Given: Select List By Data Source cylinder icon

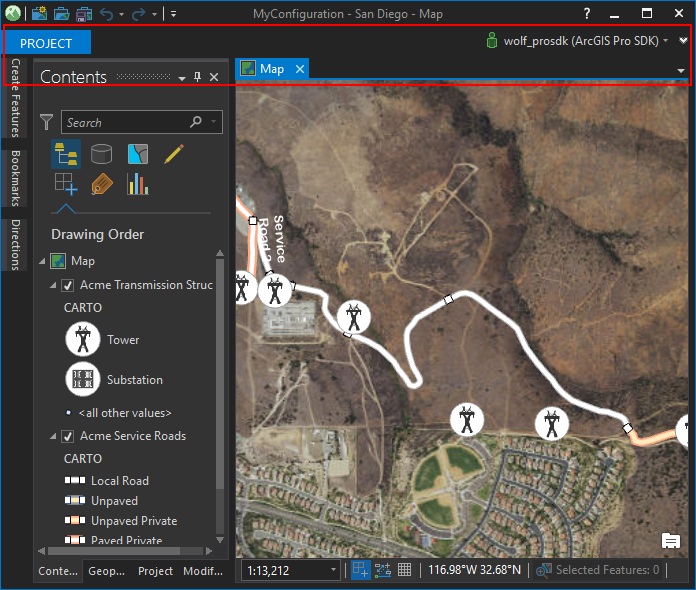Looking at the screenshot, I should (102, 154).
